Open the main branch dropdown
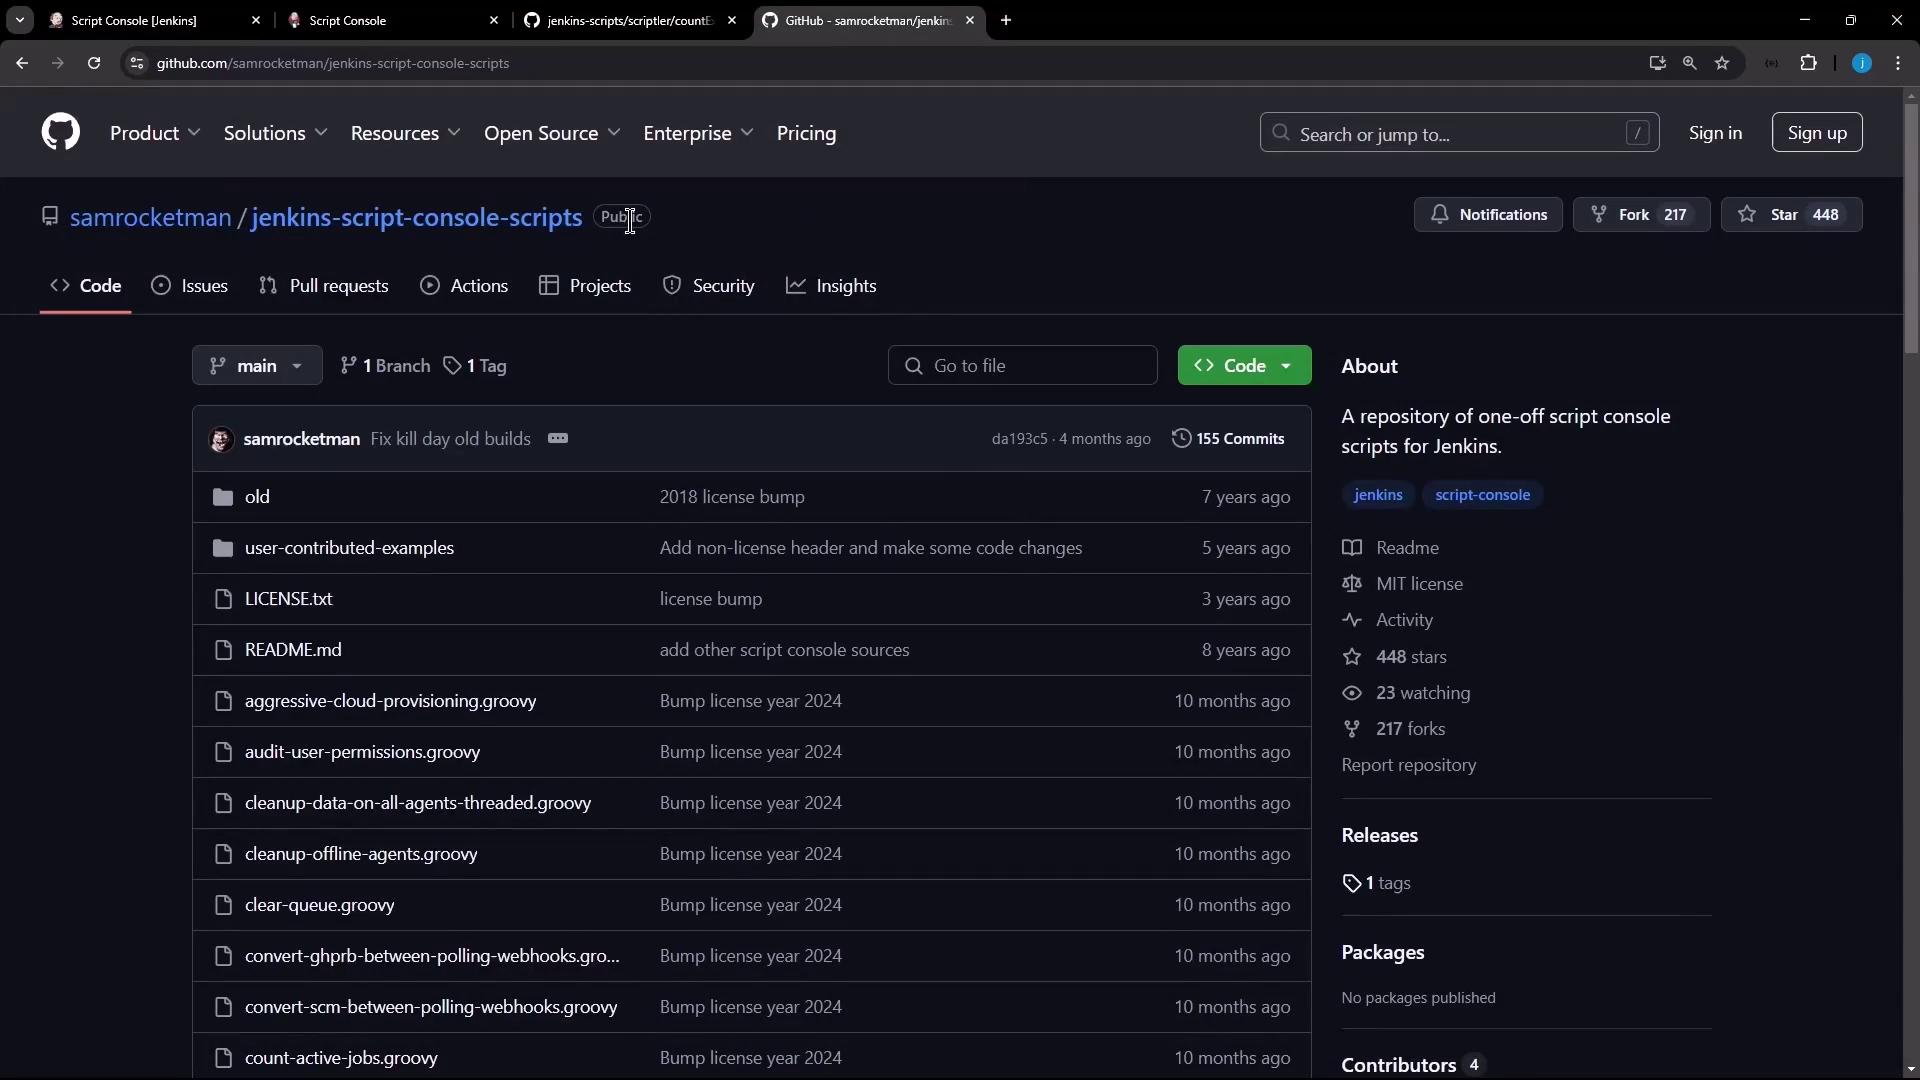 pos(257,366)
